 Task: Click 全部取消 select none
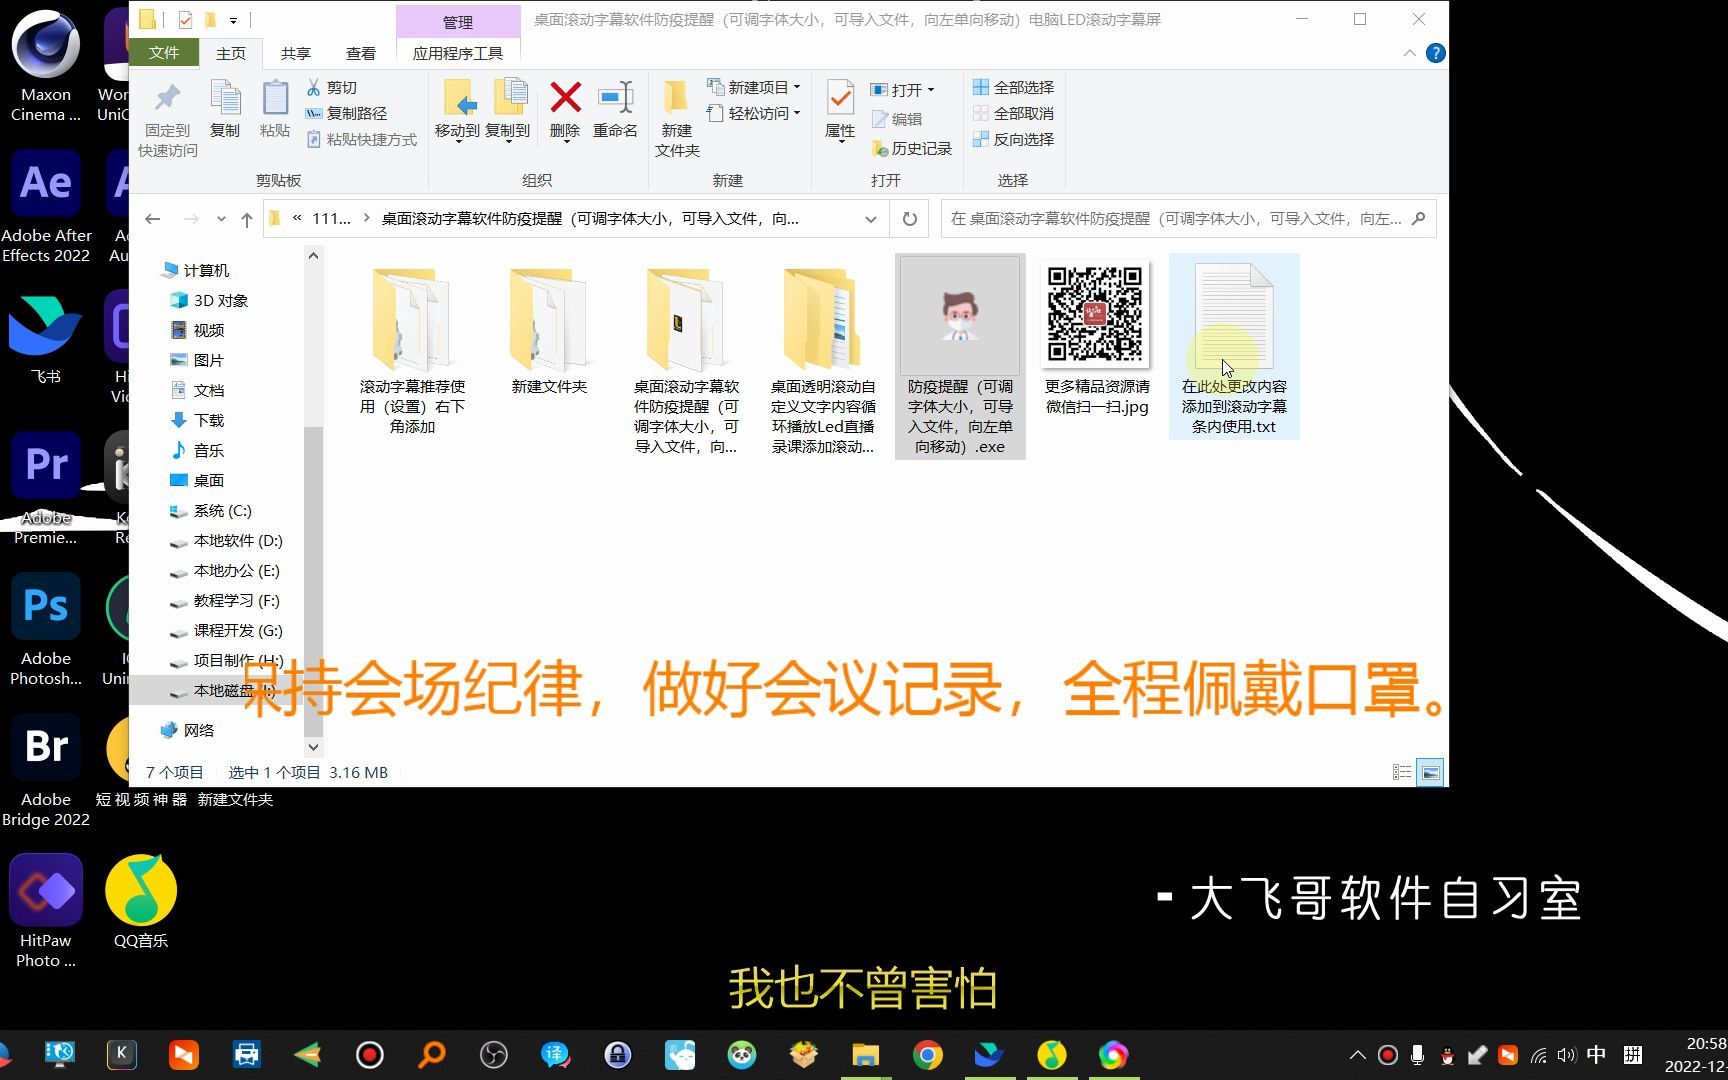[x=1013, y=114]
